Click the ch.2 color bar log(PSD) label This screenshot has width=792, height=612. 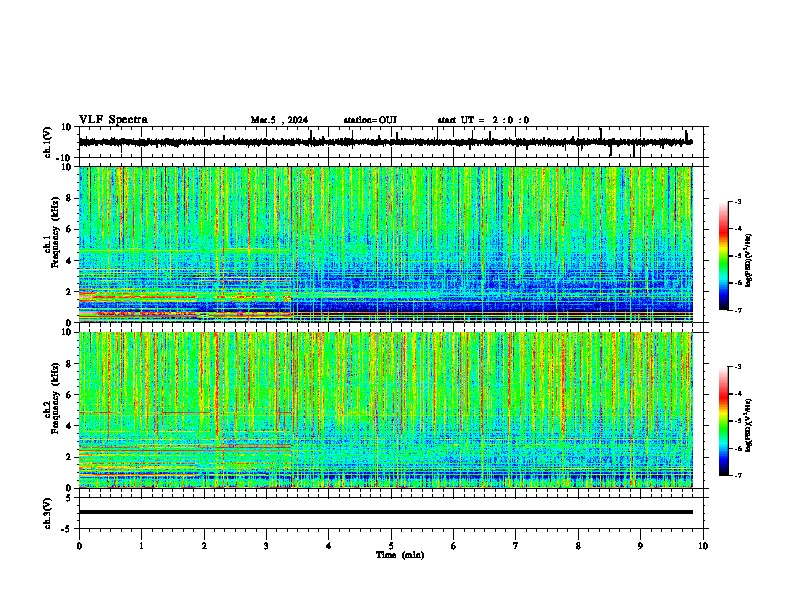749,424
